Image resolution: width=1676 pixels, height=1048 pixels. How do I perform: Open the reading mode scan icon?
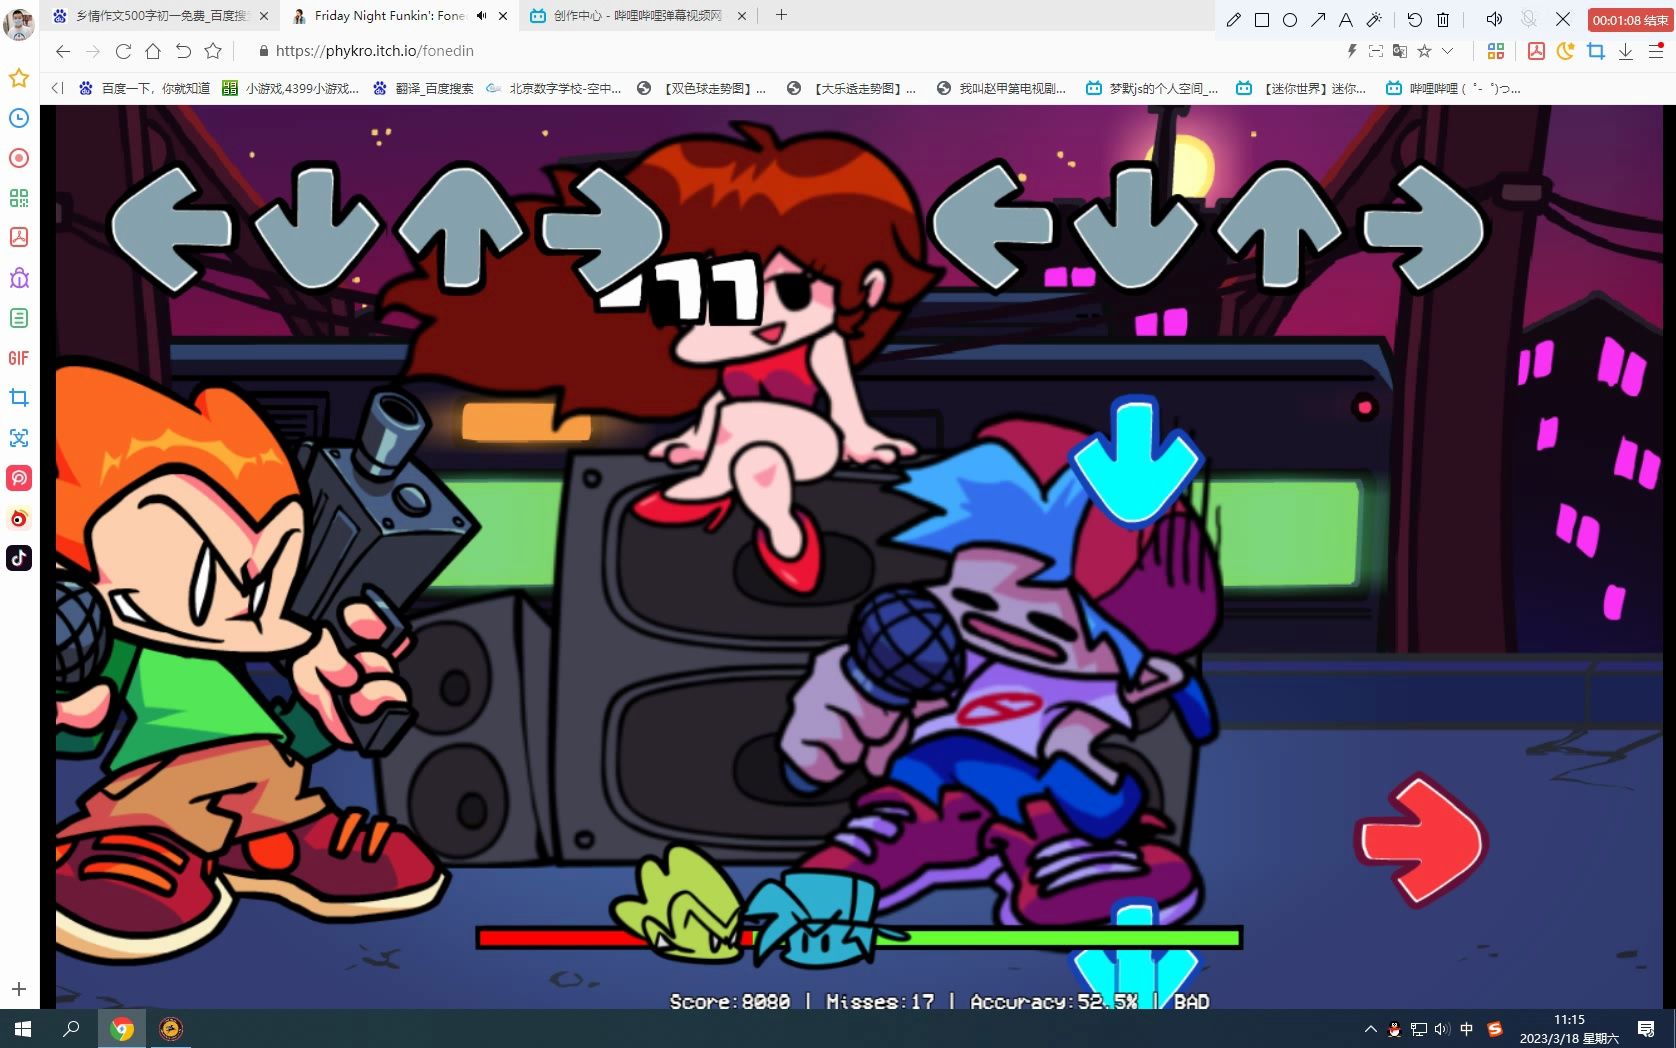(1376, 51)
